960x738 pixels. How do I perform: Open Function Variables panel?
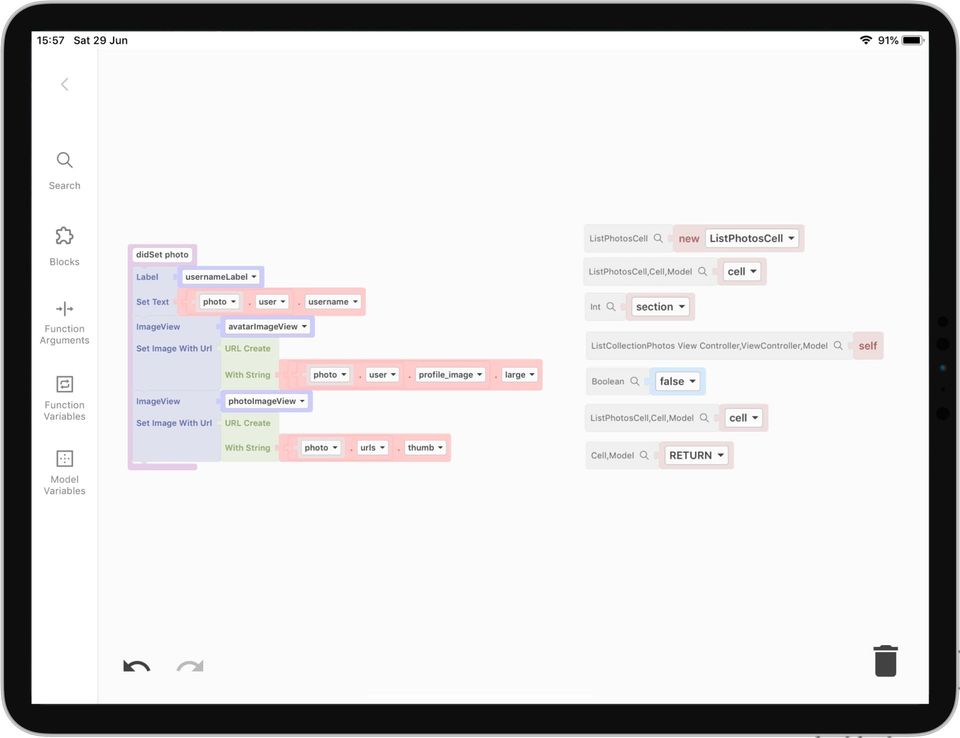click(64, 398)
